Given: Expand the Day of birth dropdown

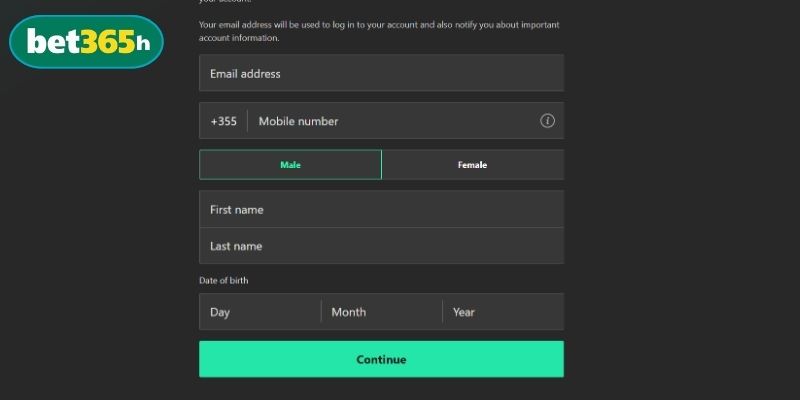Looking at the screenshot, I should 260,312.
